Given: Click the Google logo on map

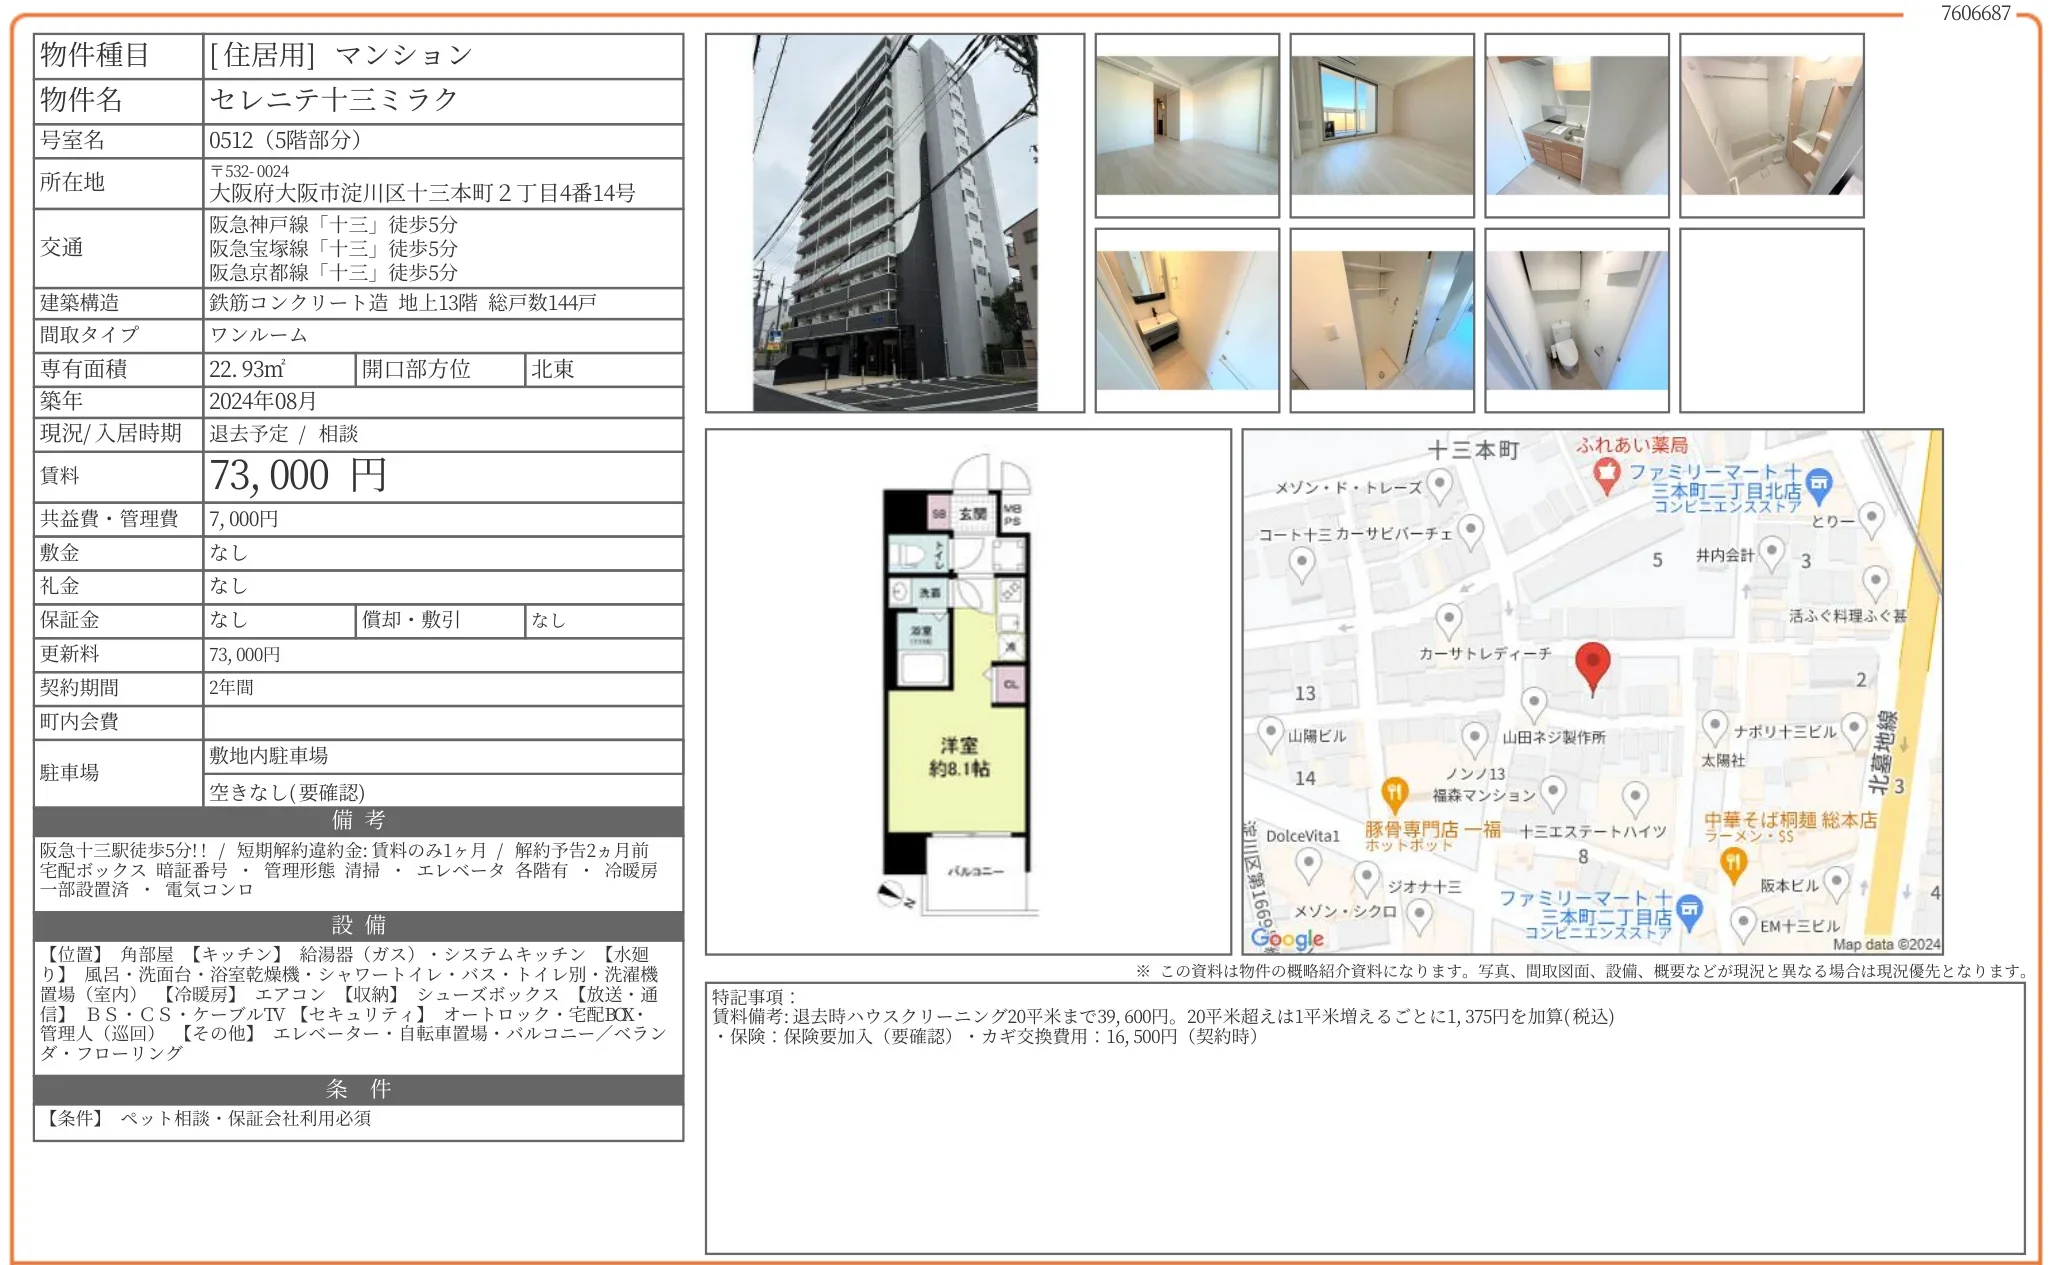Looking at the screenshot, I should point(1287,938).
